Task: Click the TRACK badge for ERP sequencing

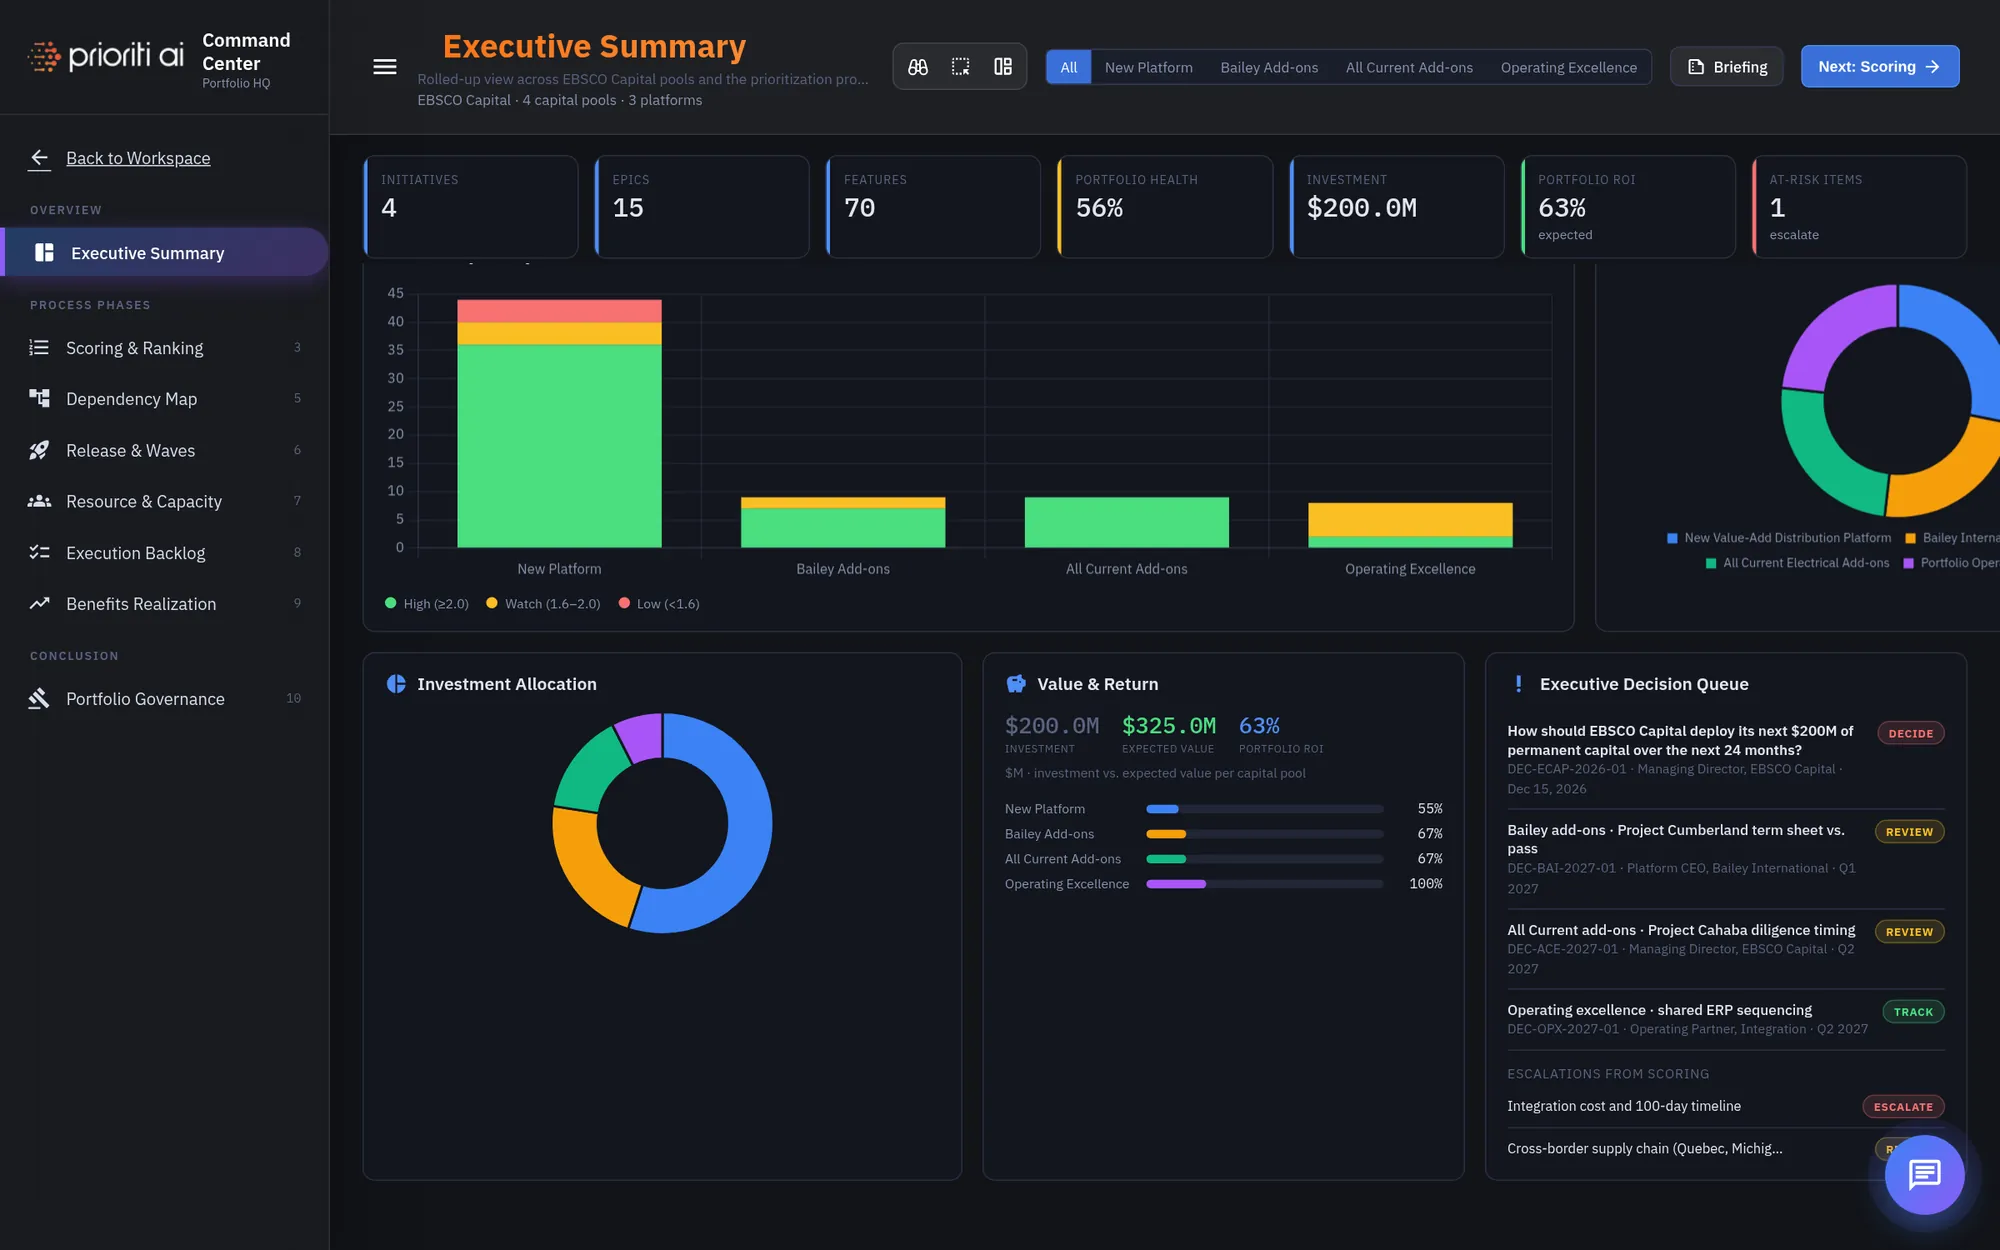Action: (x=1913, y=1012)
